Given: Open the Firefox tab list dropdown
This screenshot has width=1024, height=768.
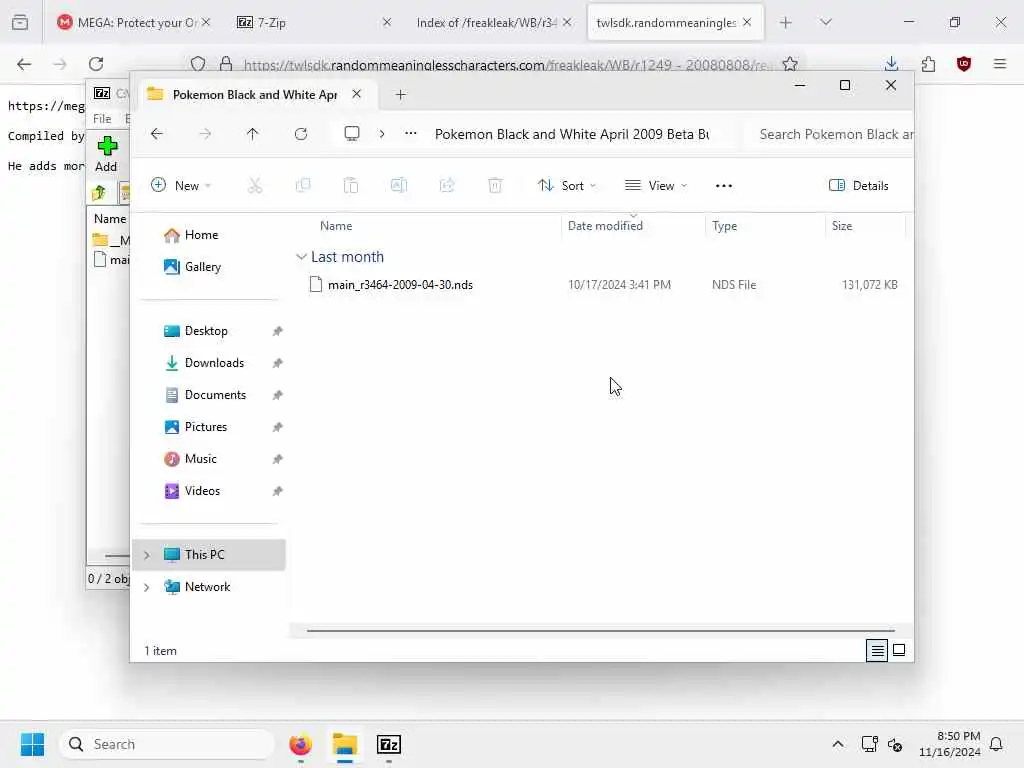Looking at the screenshot, I should 826,22.
